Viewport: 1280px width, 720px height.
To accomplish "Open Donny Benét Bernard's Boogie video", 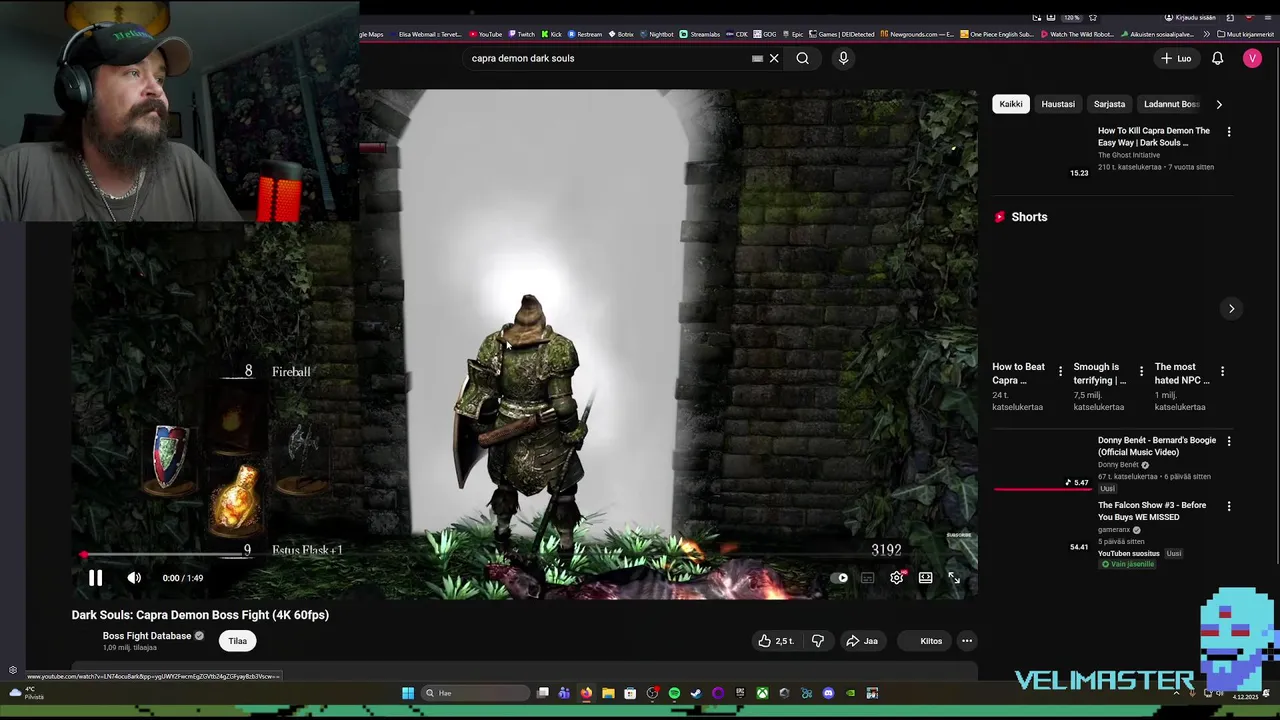I will pos(1157,446).
